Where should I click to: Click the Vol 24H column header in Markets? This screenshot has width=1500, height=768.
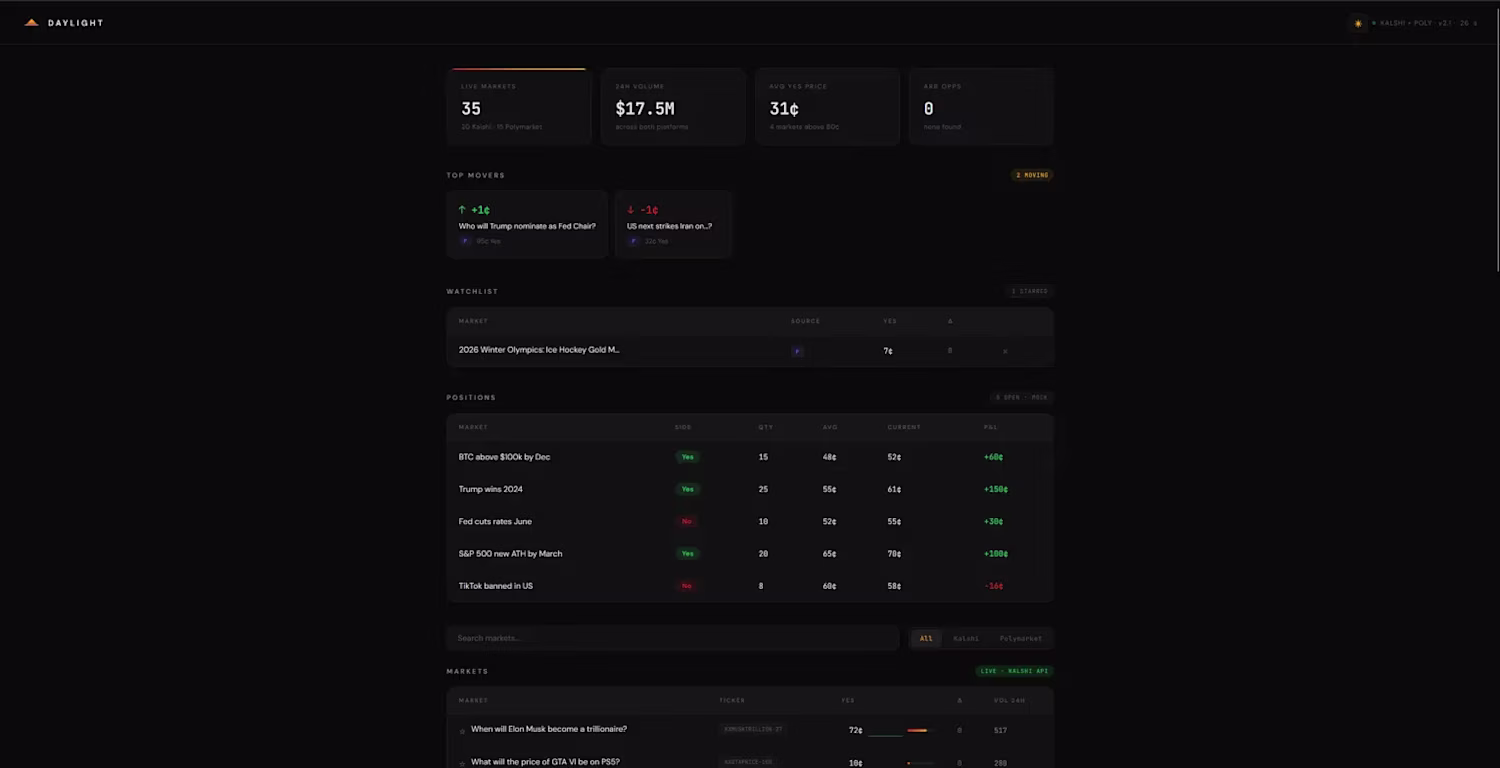coord(1008,700)
